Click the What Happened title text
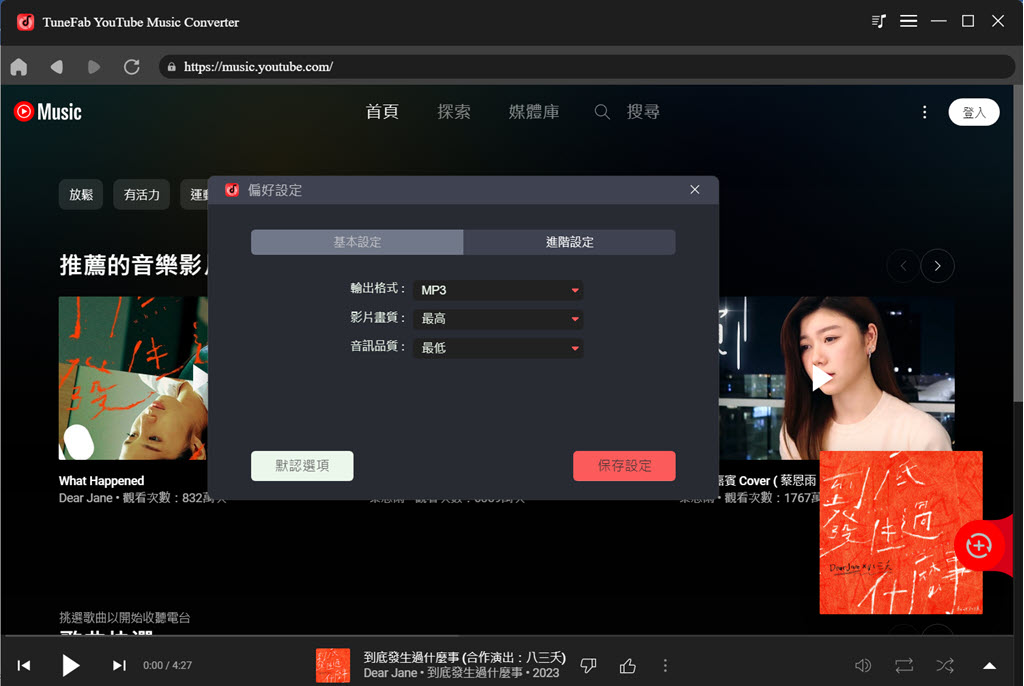 pyautogui.click(x=101, y=481)
